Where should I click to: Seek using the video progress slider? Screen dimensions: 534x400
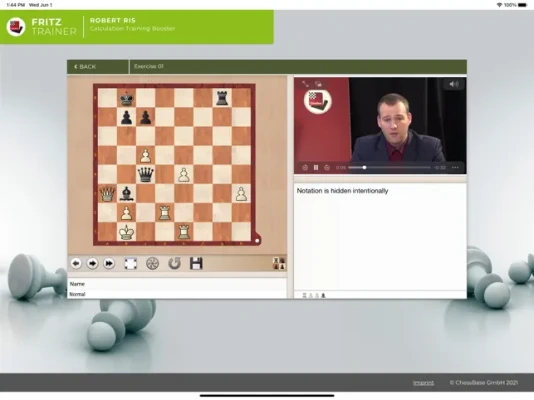click(x=389, y=167)
